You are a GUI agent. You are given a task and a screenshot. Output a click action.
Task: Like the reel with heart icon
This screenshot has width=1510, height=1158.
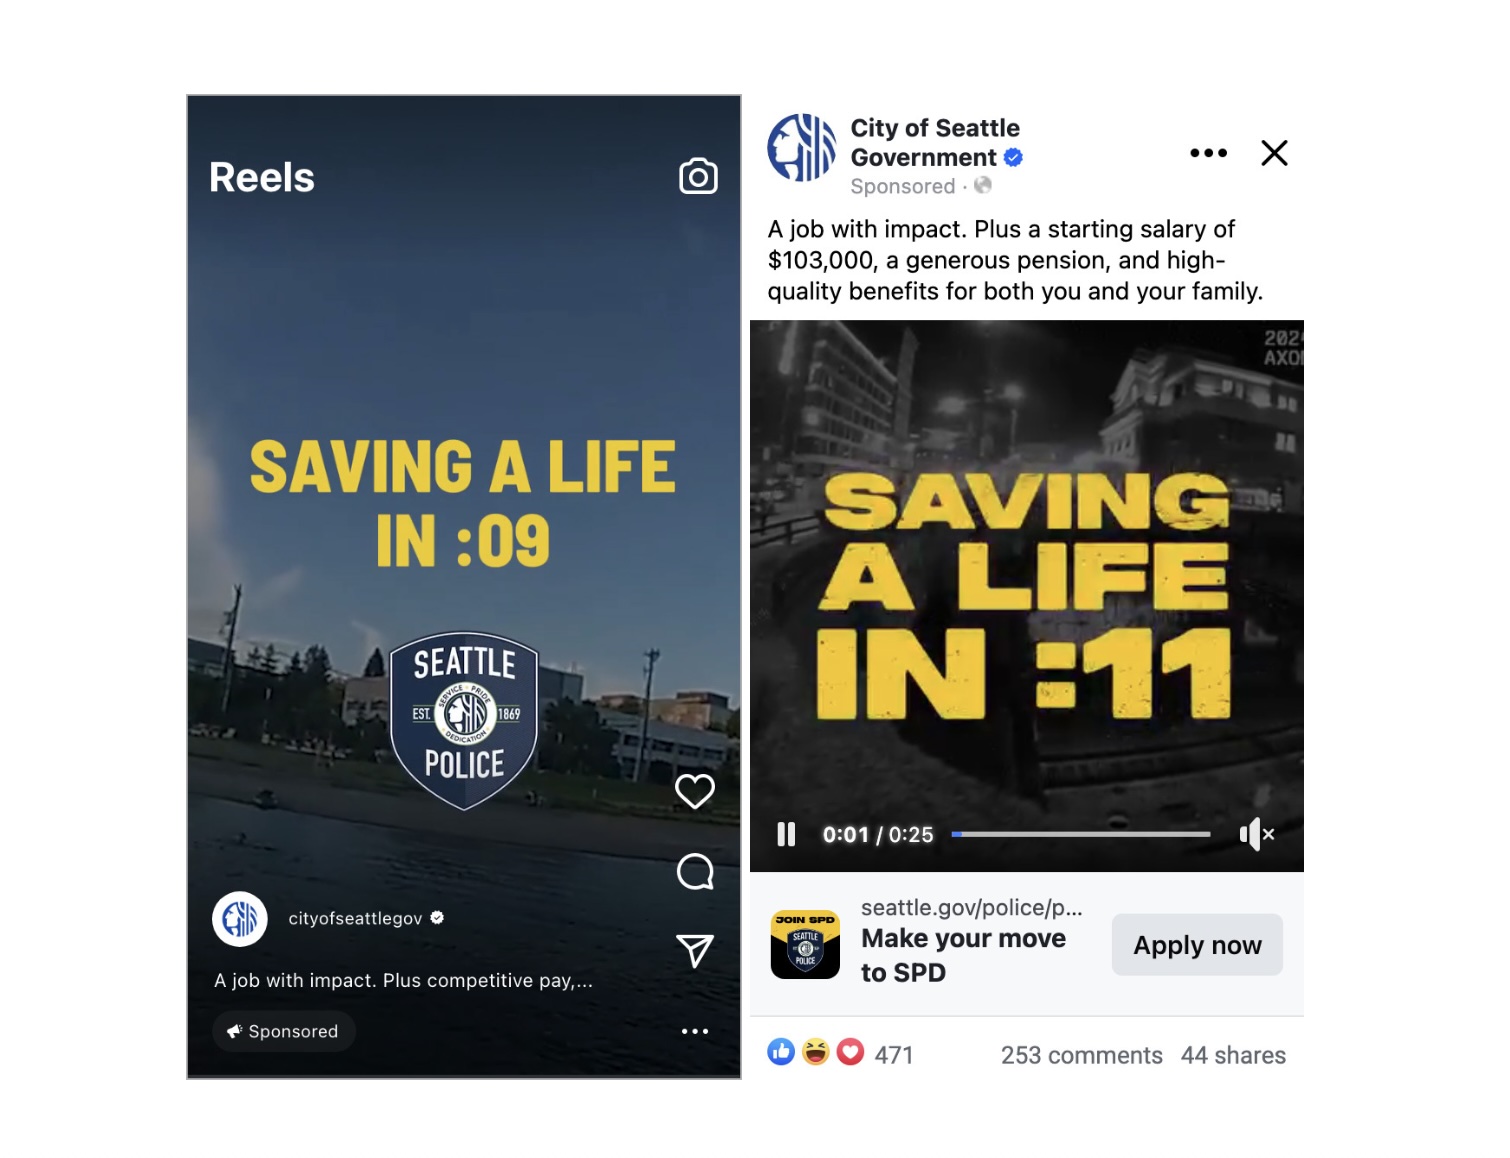tap(695, 791)
